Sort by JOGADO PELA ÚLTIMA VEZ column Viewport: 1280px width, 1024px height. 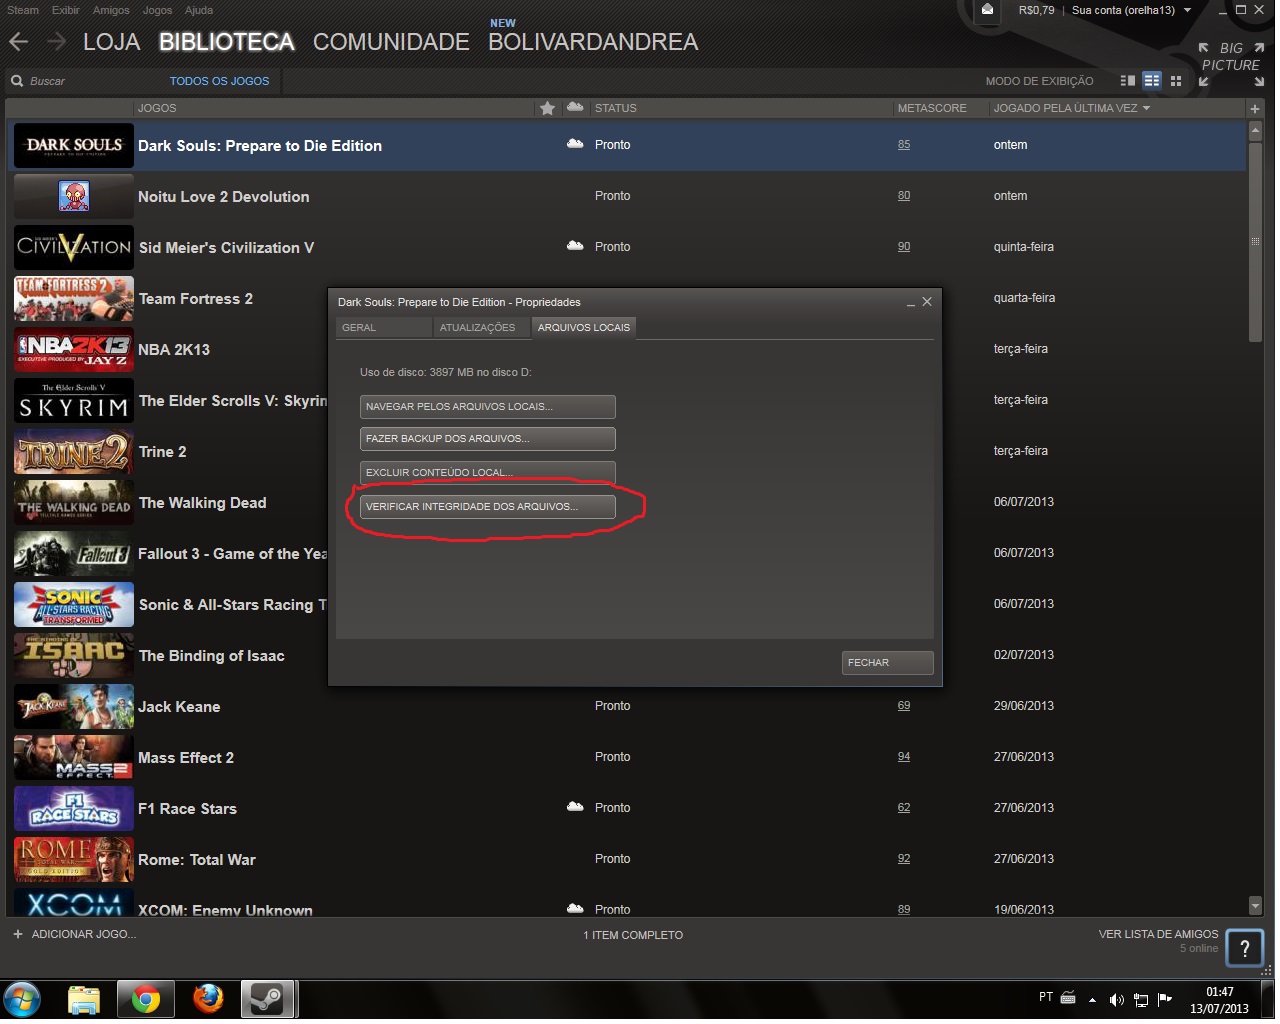(x=1072, y=108)
